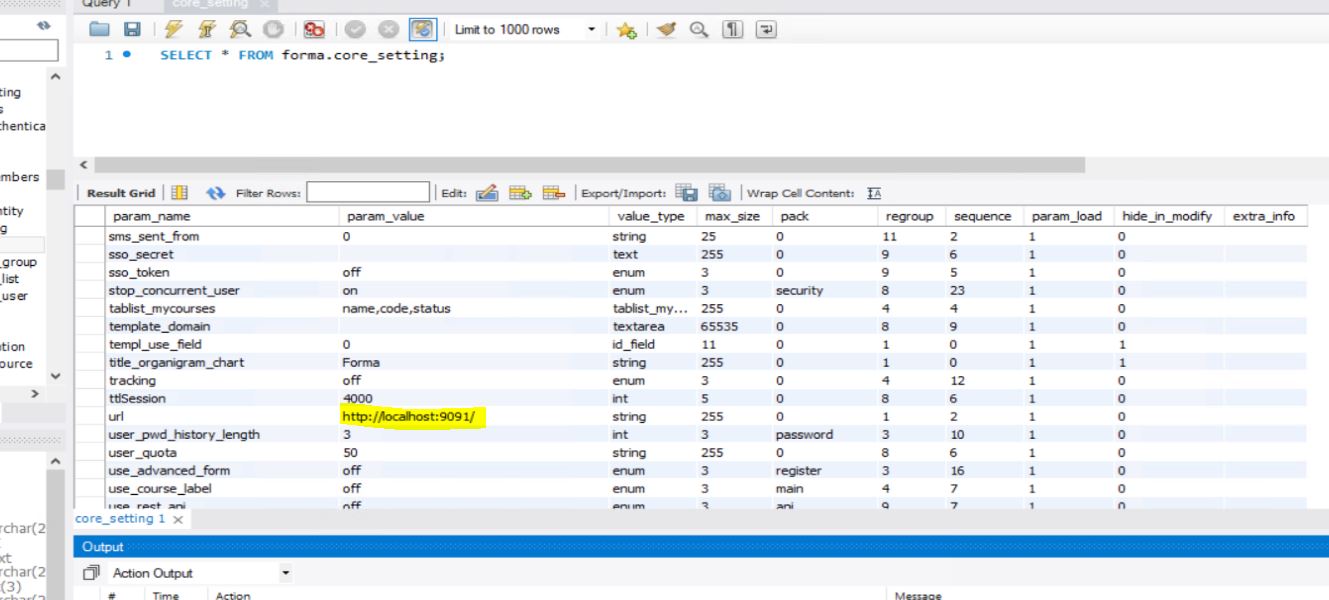Open the Limit to 1000 rows dropdown
This screenshot has width=1329, height=600.
pos(592,30)
